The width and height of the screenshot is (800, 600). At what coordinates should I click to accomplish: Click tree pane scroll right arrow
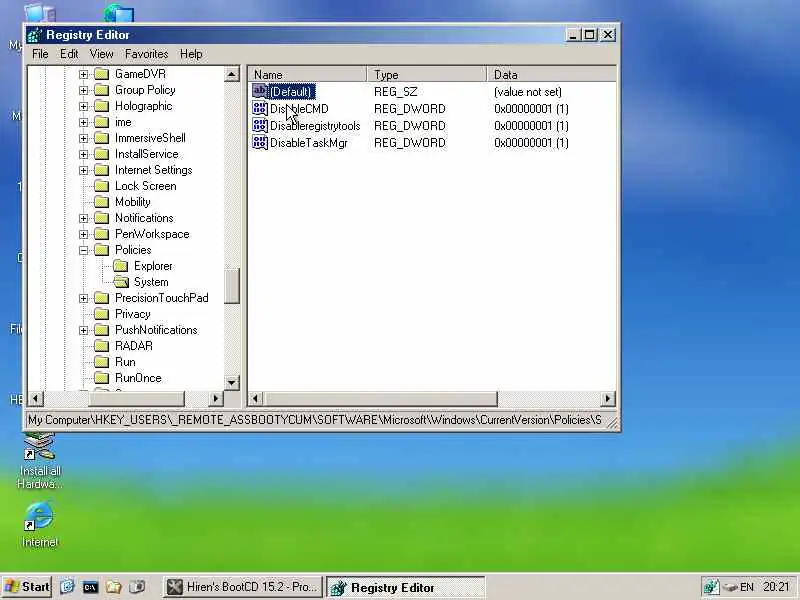coord(216,398)
